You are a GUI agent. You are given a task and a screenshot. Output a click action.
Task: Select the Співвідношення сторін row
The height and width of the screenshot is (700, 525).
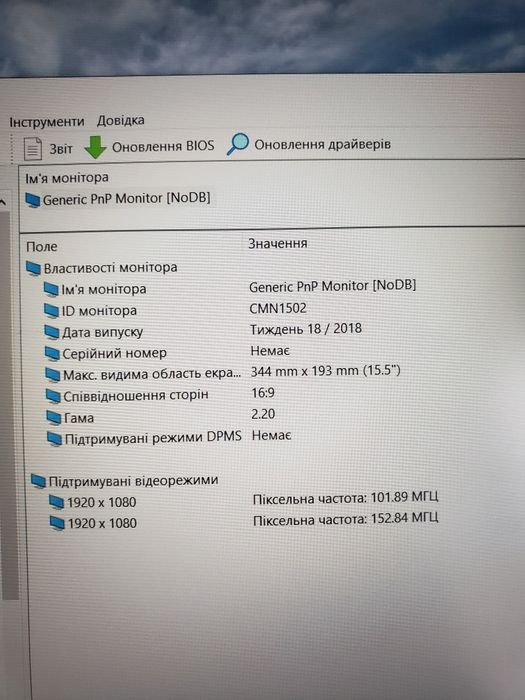(x=160, y=395)
